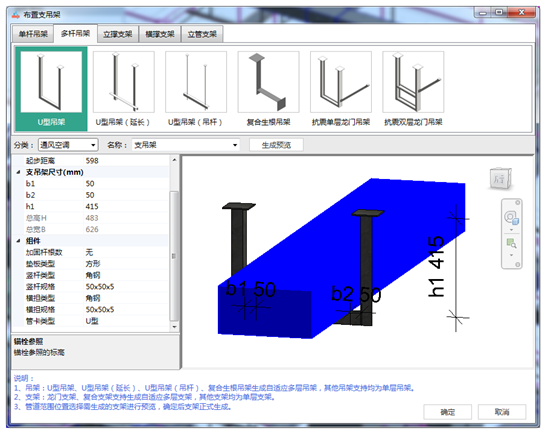This screenshot has height=440, width=554.
Task: Click the h1 value field 415
Action: click(x=126, y=206)
